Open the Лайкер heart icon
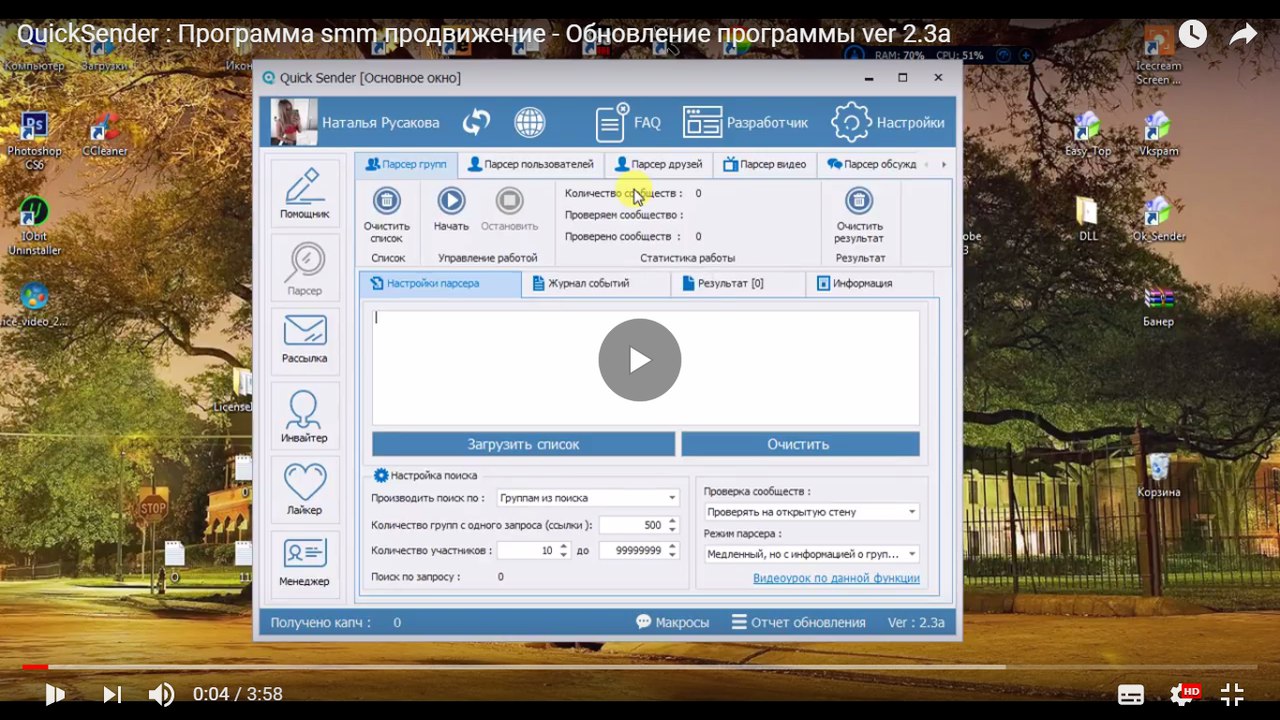Image resolution: width=1280 pixels, height=720 pixels. (x=304, y=489)
